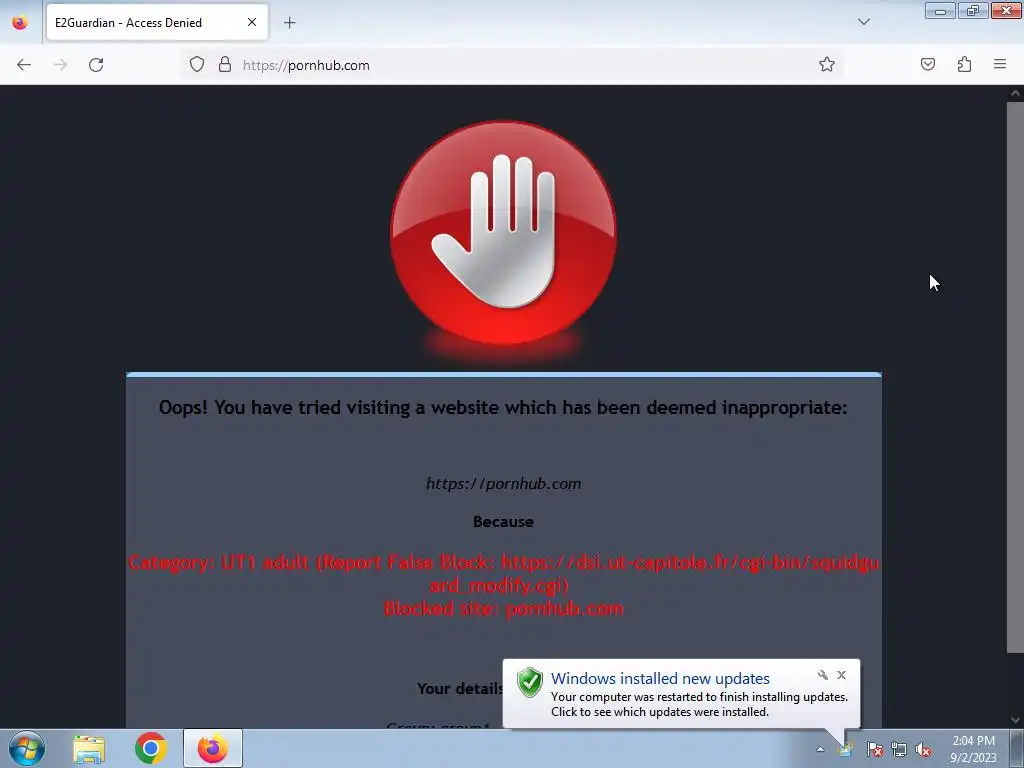The image size is (1024, 768).
Task: List all tabs dropdown arrow
Action: [863, 22]
